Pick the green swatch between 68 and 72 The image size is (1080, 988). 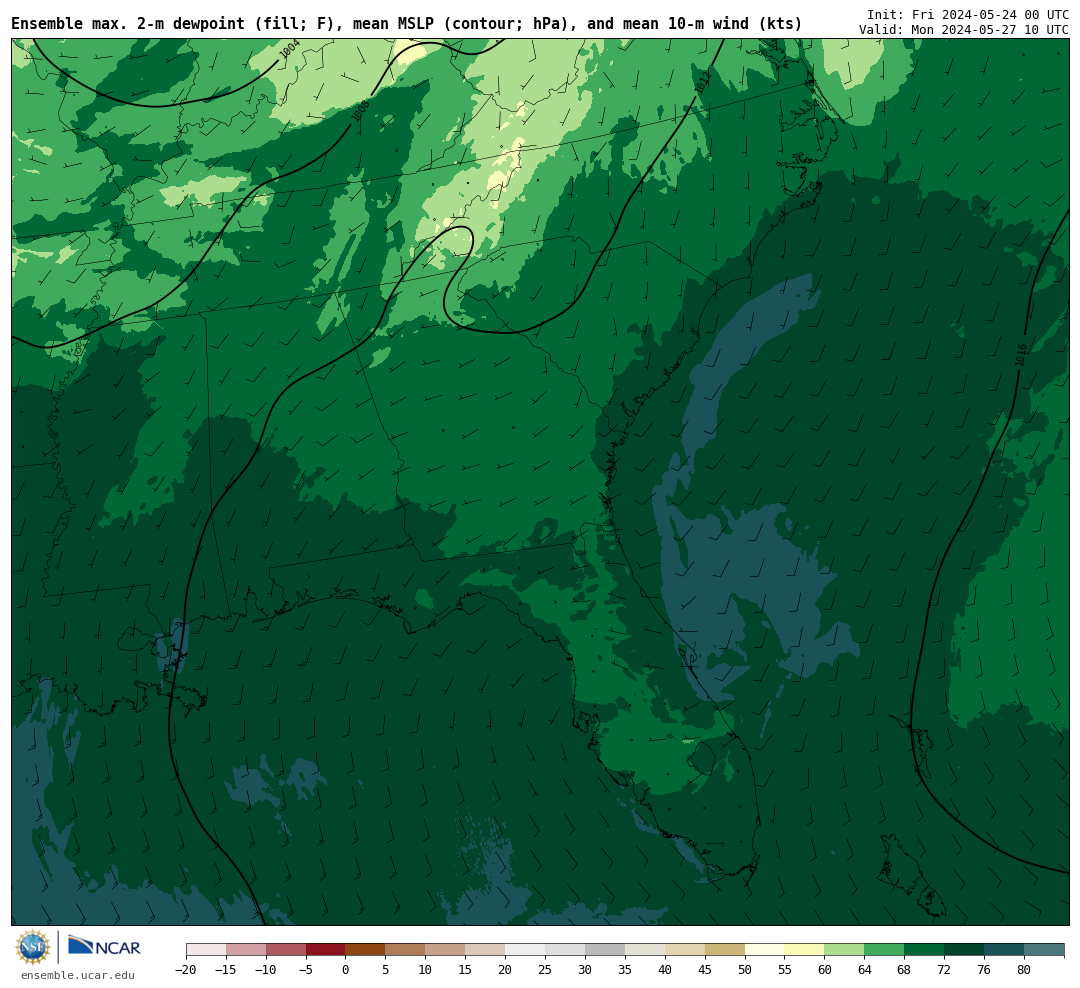click(x=924, y=950)
